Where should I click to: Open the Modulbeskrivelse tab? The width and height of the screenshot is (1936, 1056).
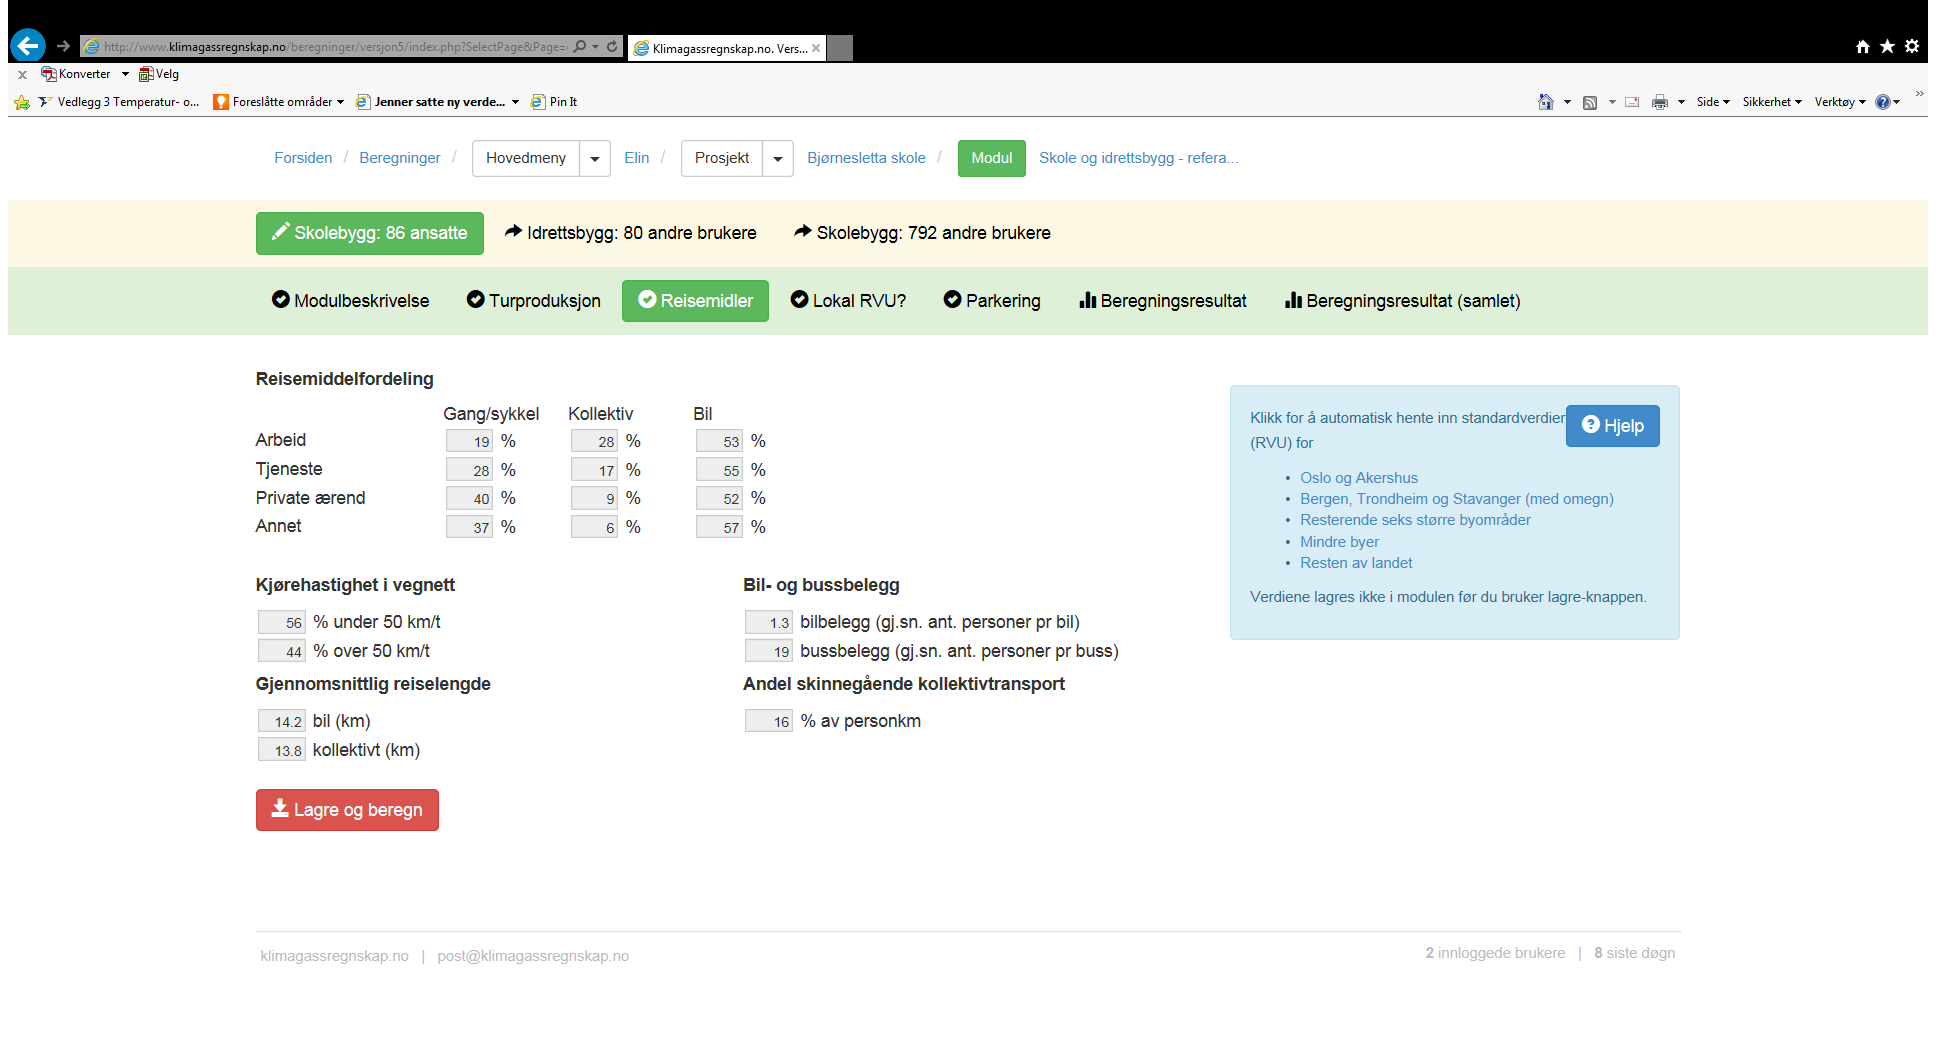pos(351,301)
